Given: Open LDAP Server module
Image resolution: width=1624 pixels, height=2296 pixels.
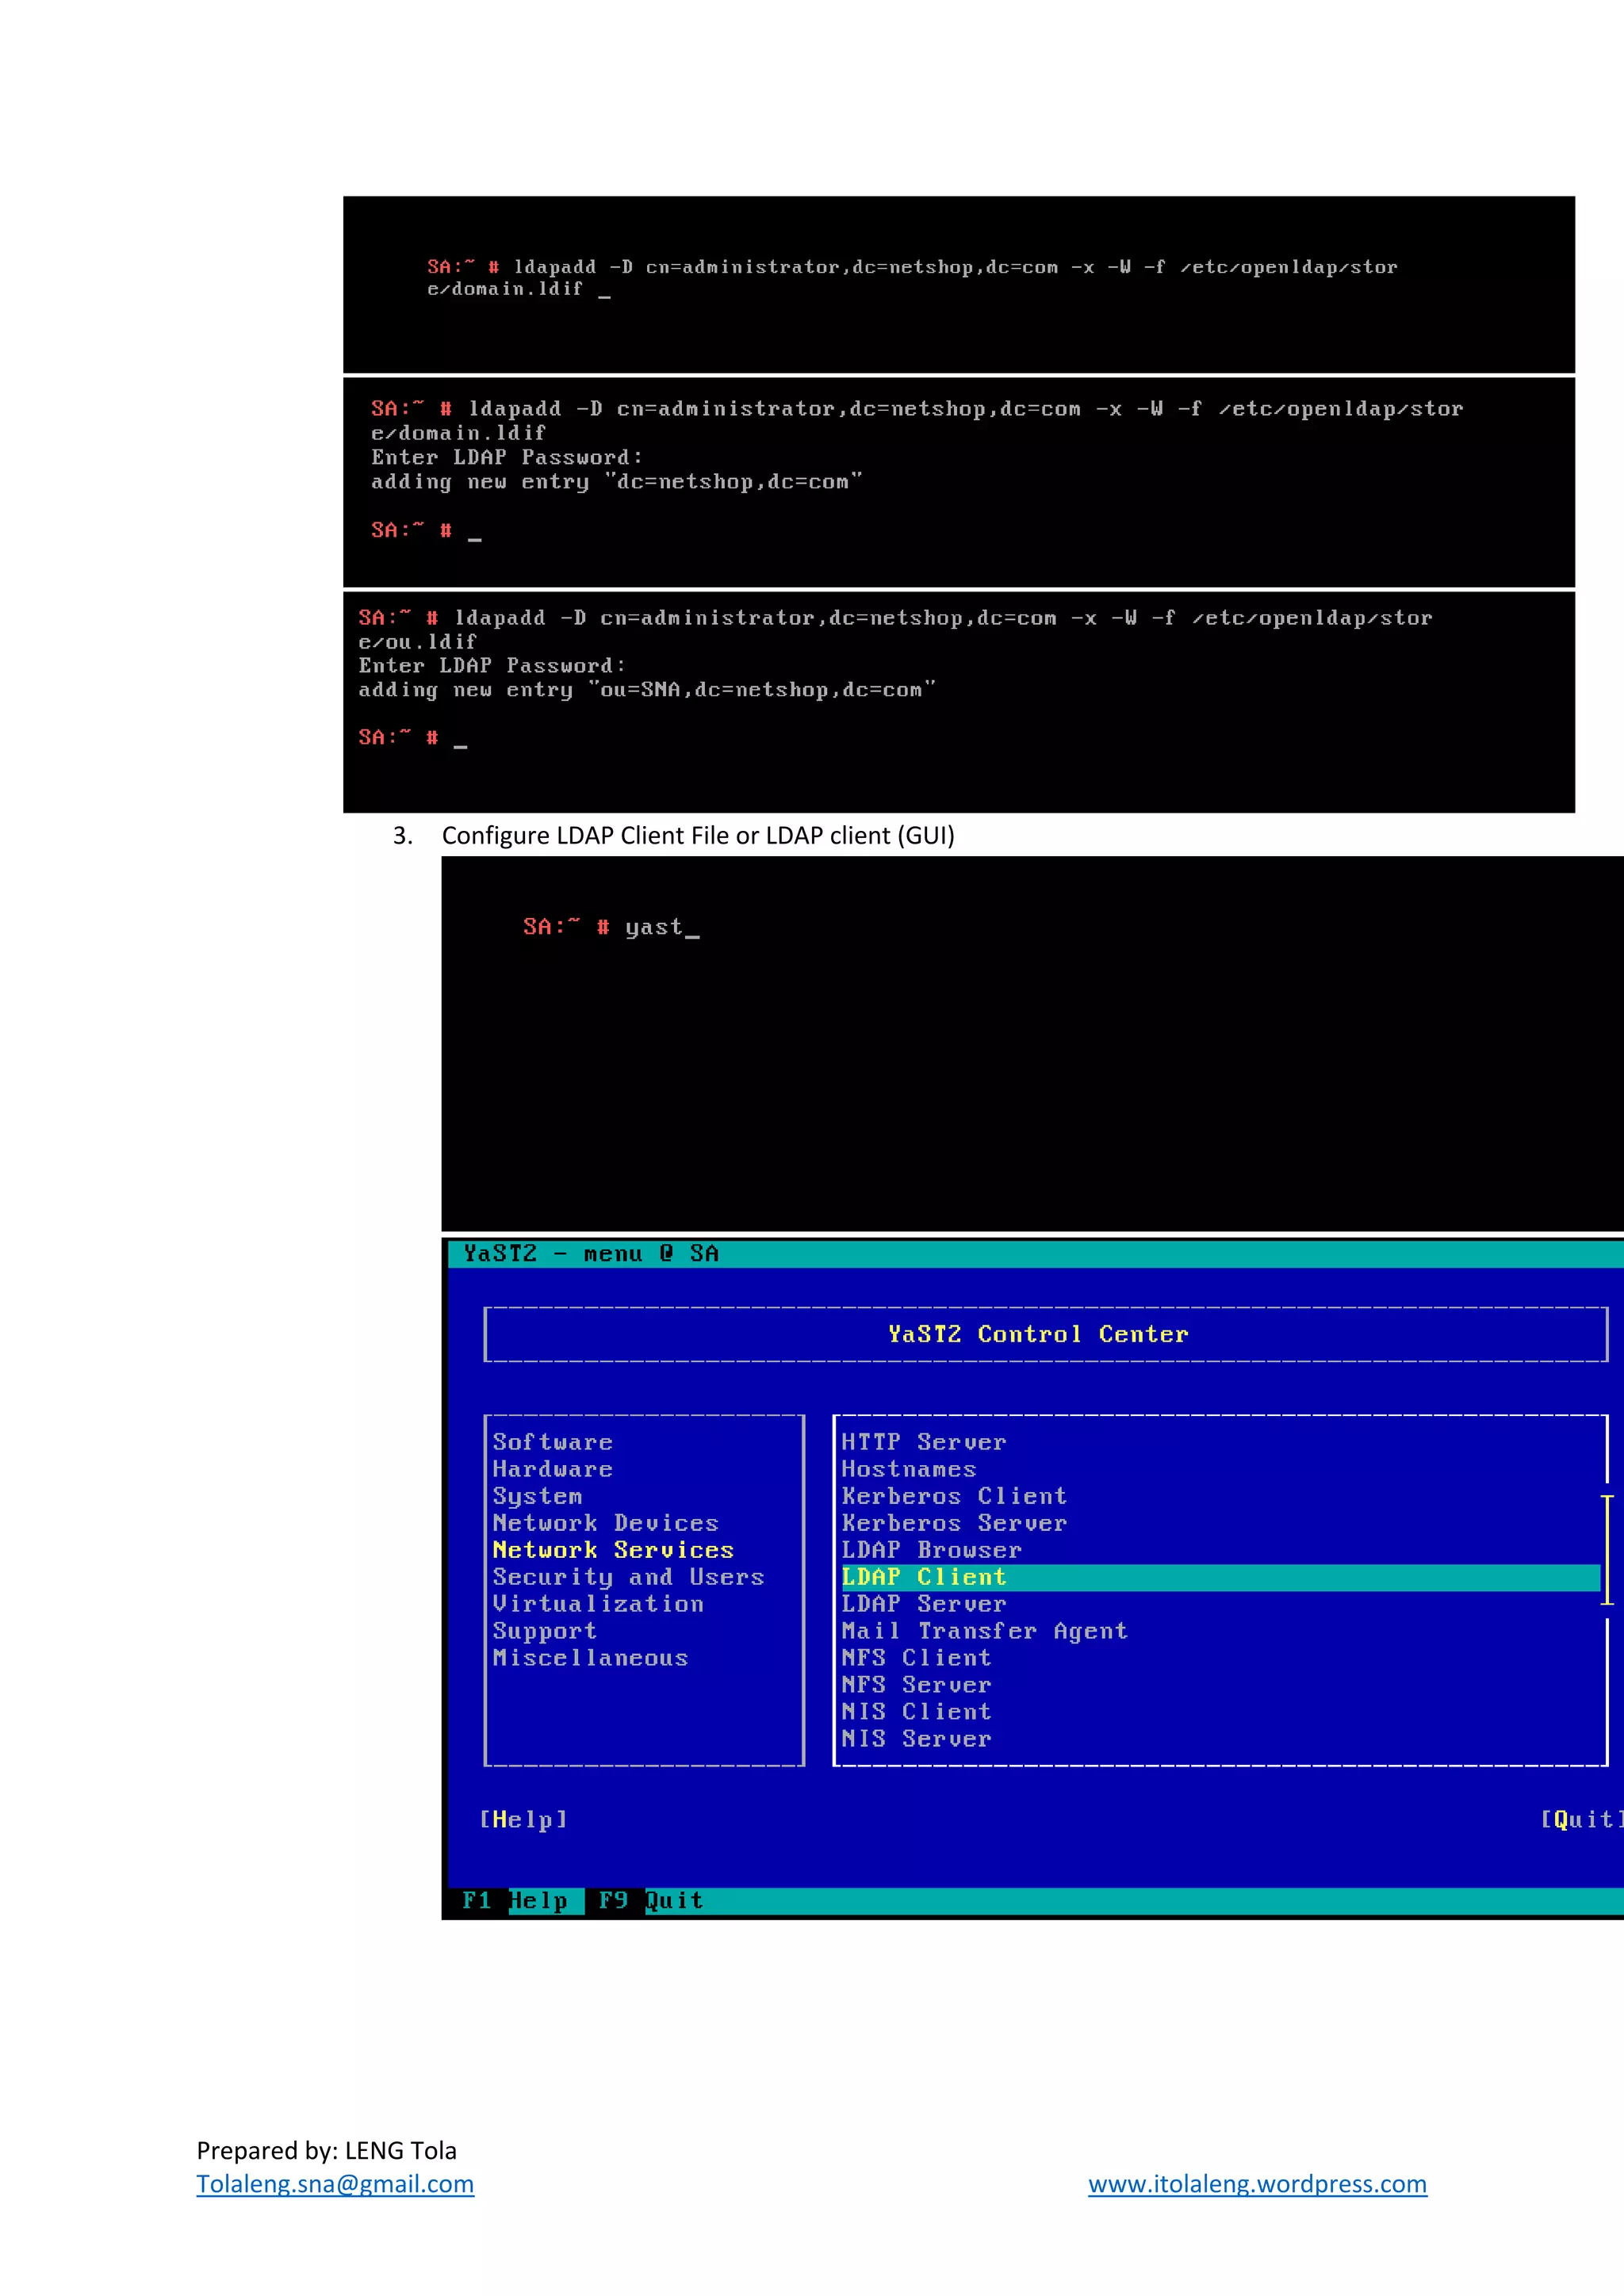Looking at the screenshot, I should pyautogui.click(x=923, y=1604).
